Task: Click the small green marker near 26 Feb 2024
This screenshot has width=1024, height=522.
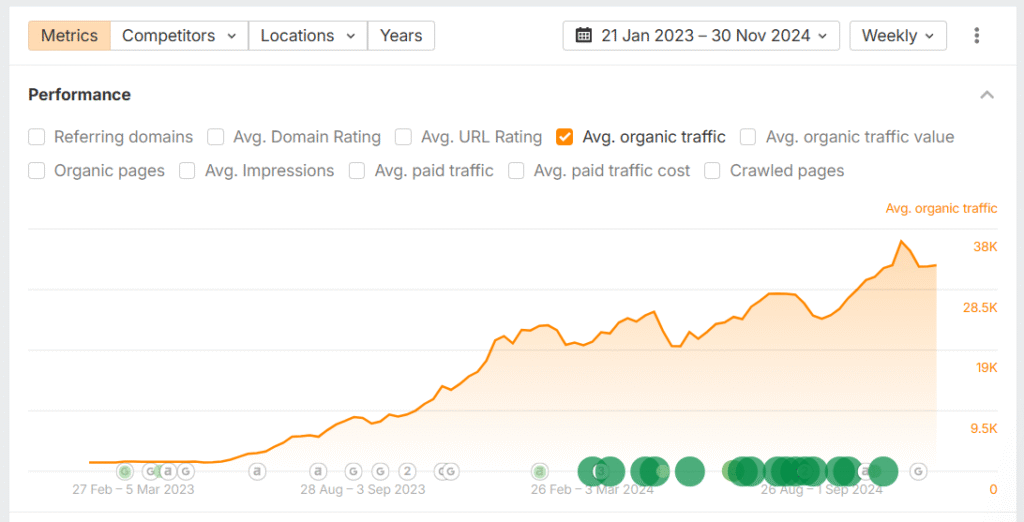Action: [x=540, y=471]
